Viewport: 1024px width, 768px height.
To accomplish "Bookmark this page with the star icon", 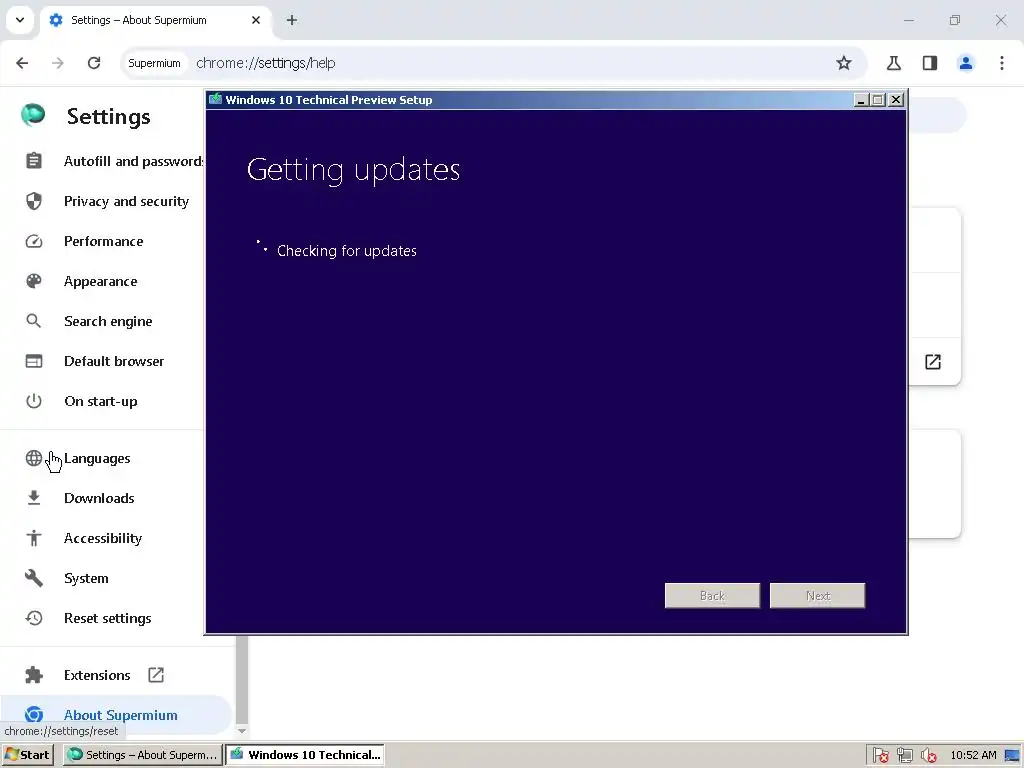I will [844, 63].
